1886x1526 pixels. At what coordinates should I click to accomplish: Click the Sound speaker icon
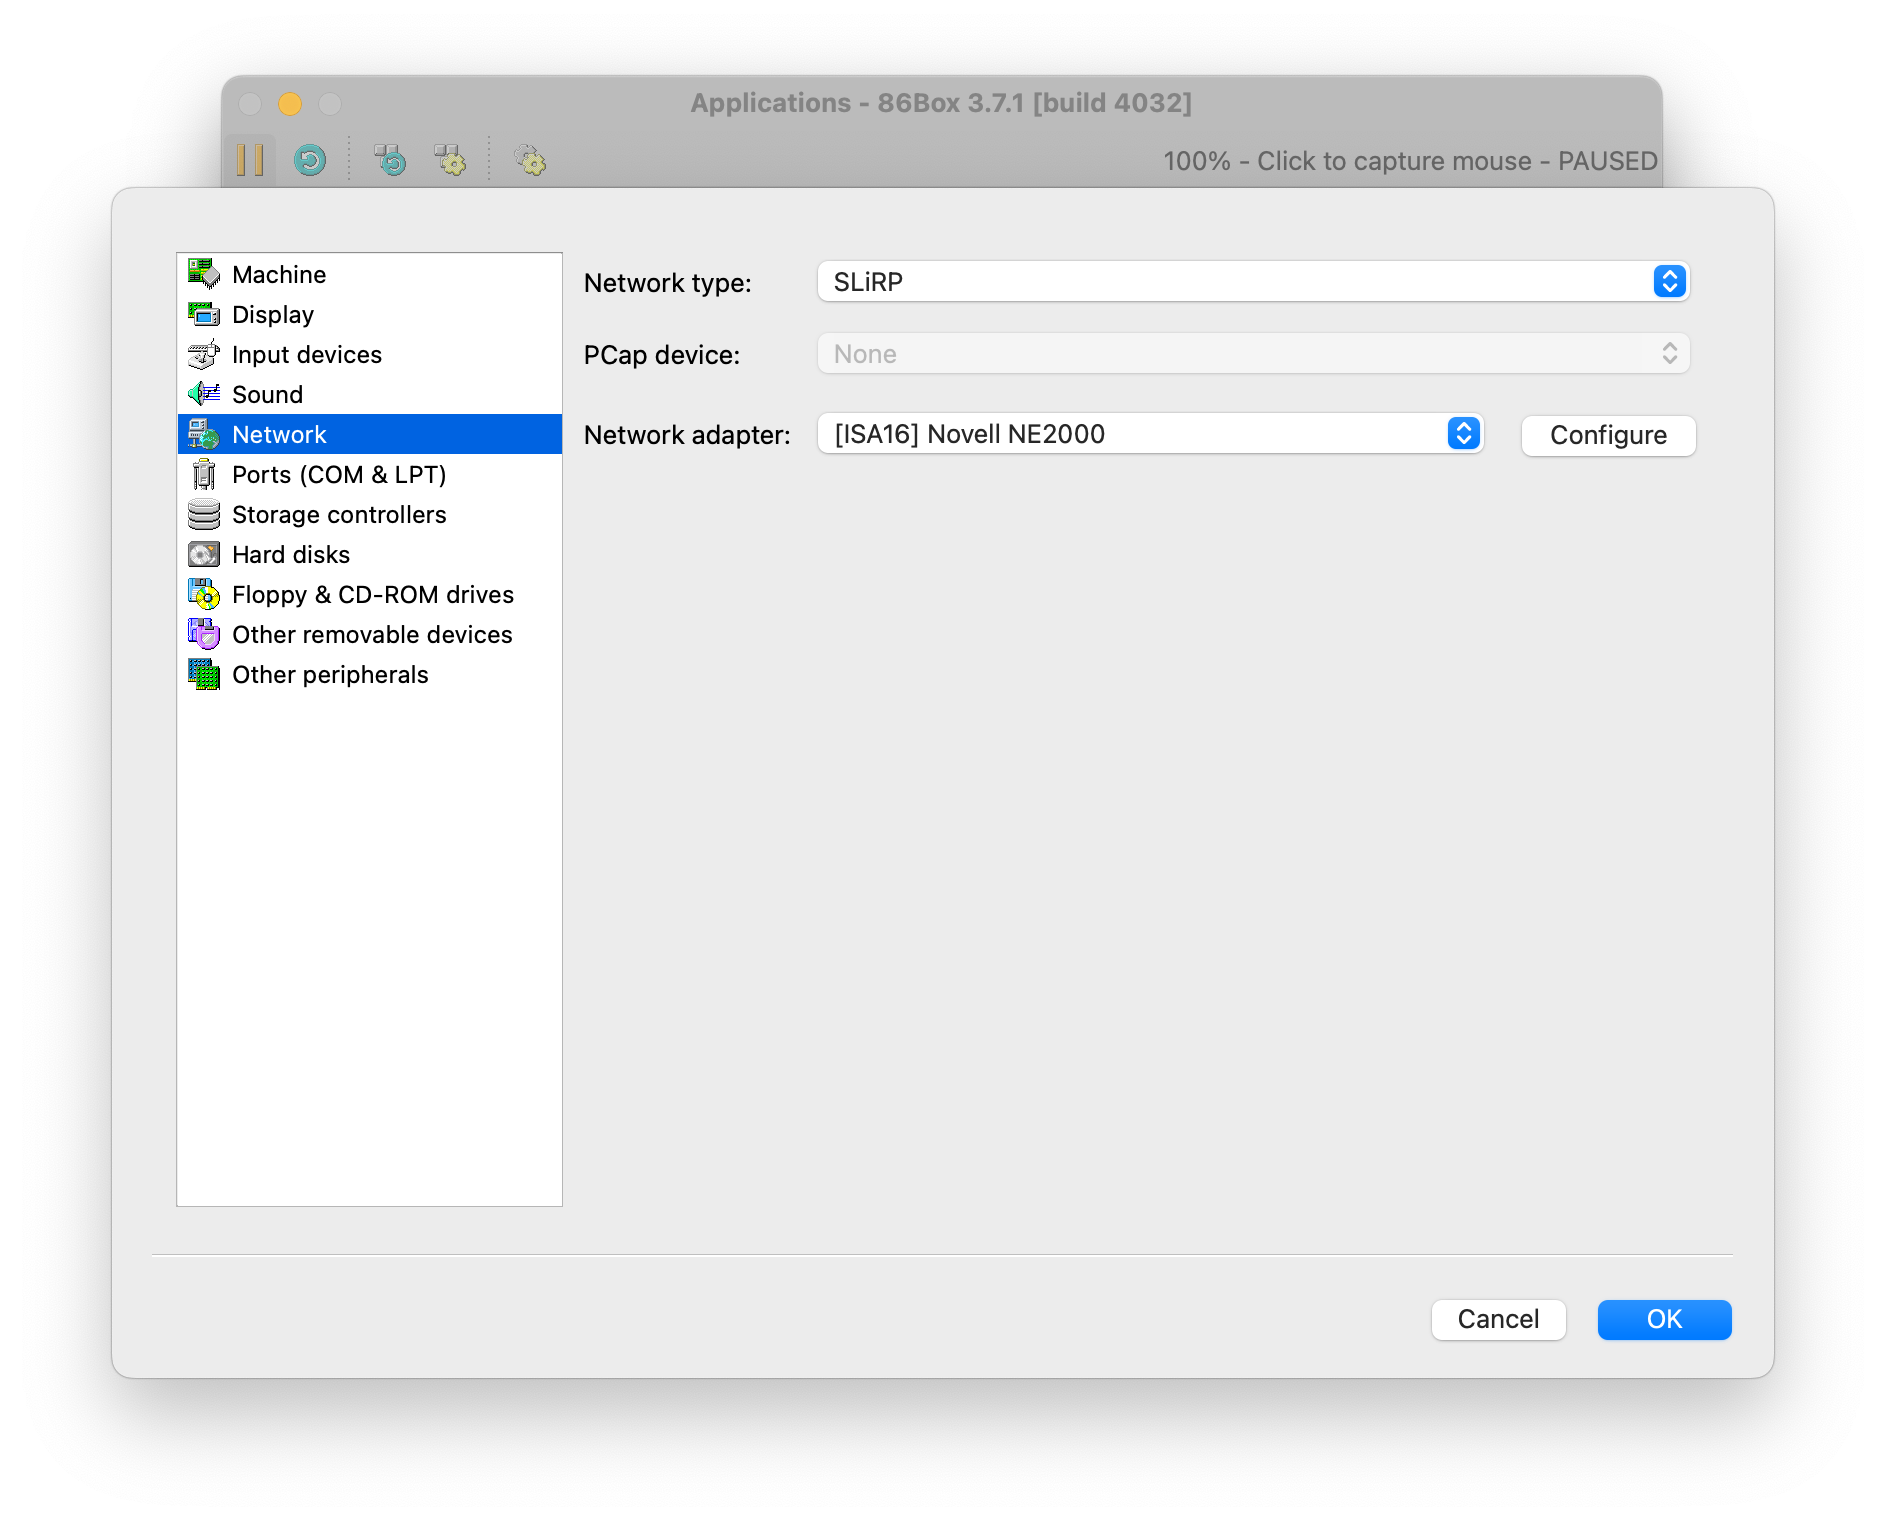204,394
